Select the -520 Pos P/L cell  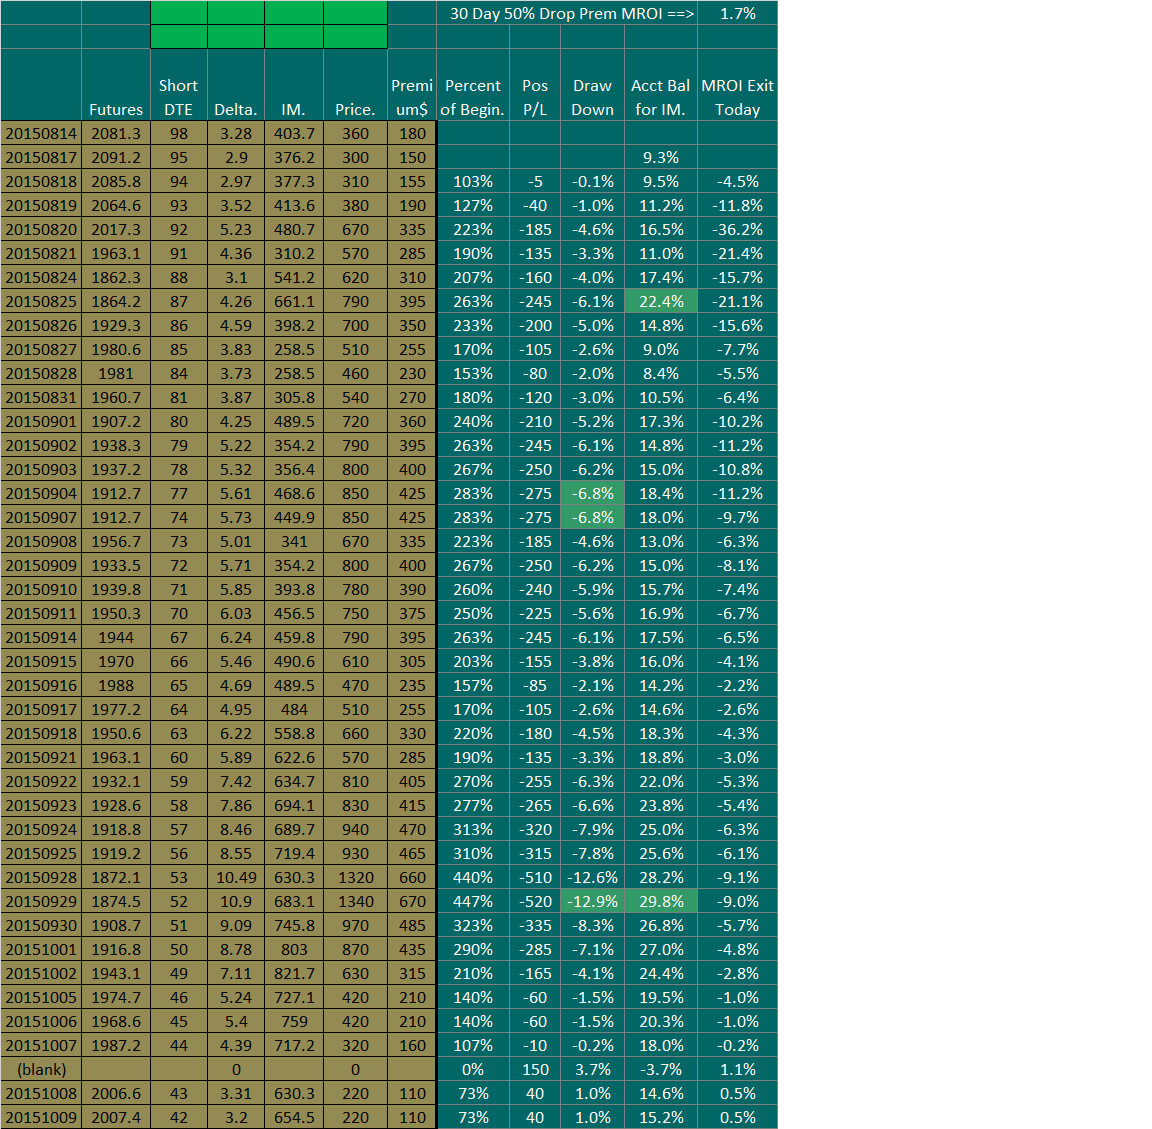[x=535, y=902]
